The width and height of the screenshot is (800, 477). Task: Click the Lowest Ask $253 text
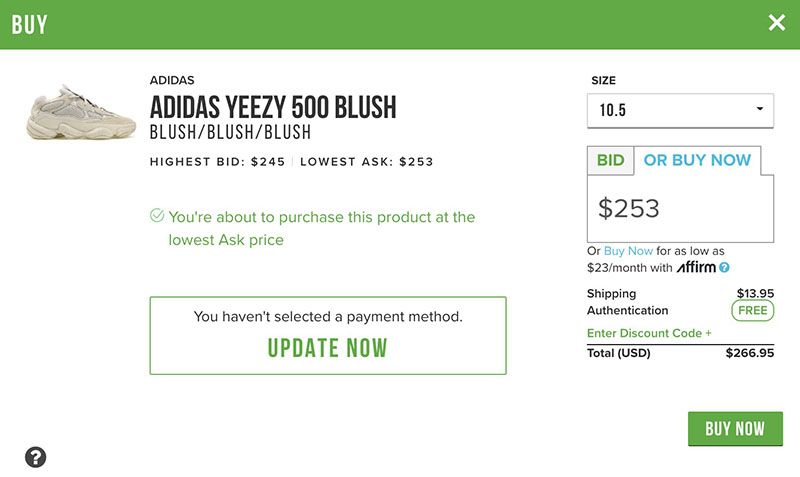[x=366, y=162]
